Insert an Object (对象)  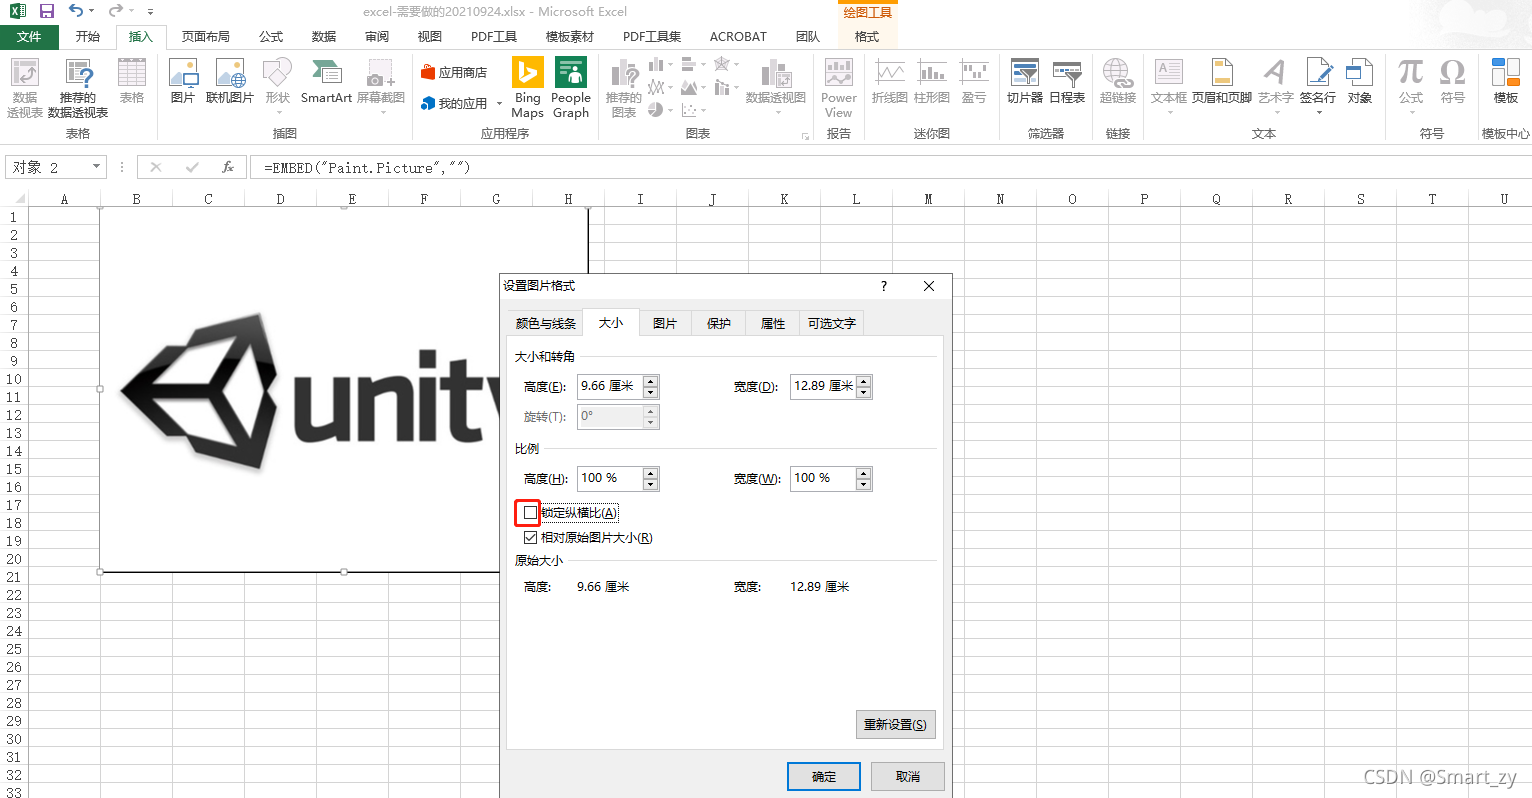[x=1360, y=82]
